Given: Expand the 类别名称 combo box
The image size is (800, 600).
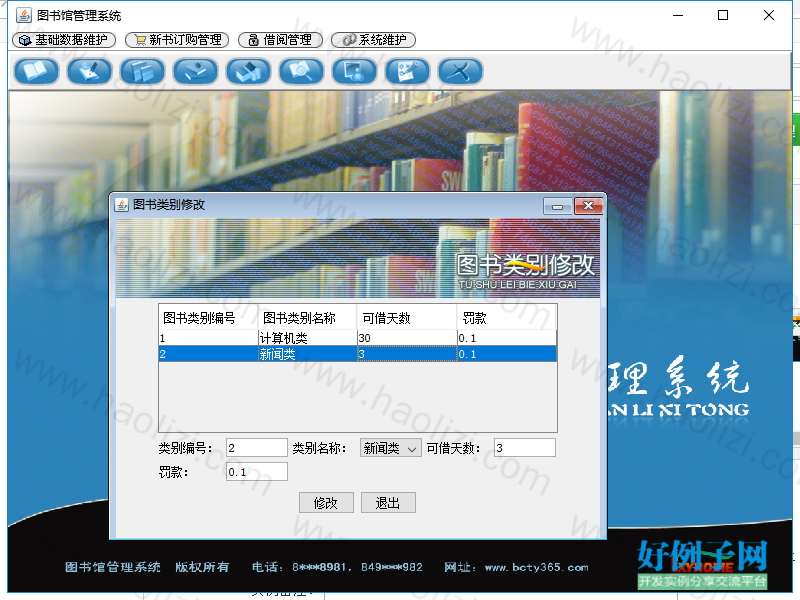Looking at the screenshot, I should pos(391,448).
